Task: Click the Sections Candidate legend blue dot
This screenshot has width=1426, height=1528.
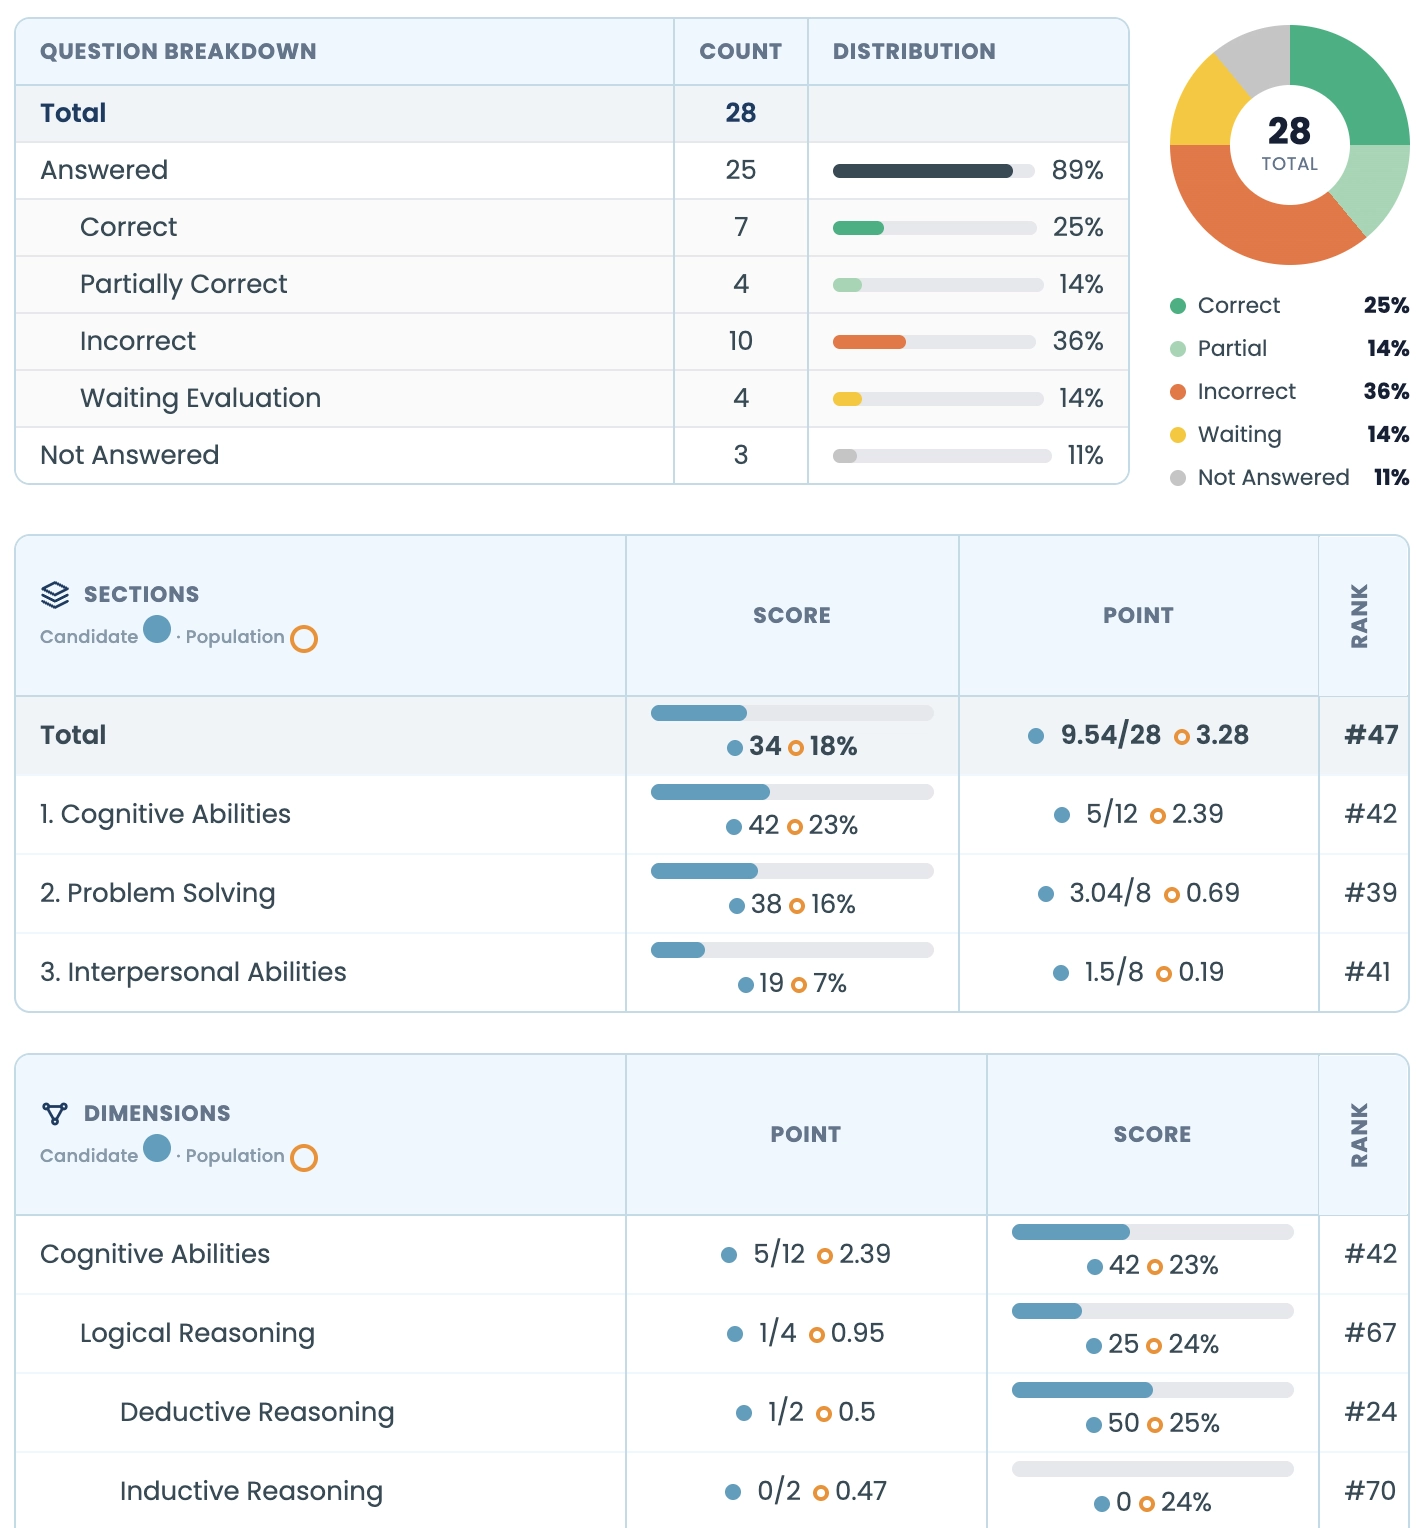Action: point(157,630)
